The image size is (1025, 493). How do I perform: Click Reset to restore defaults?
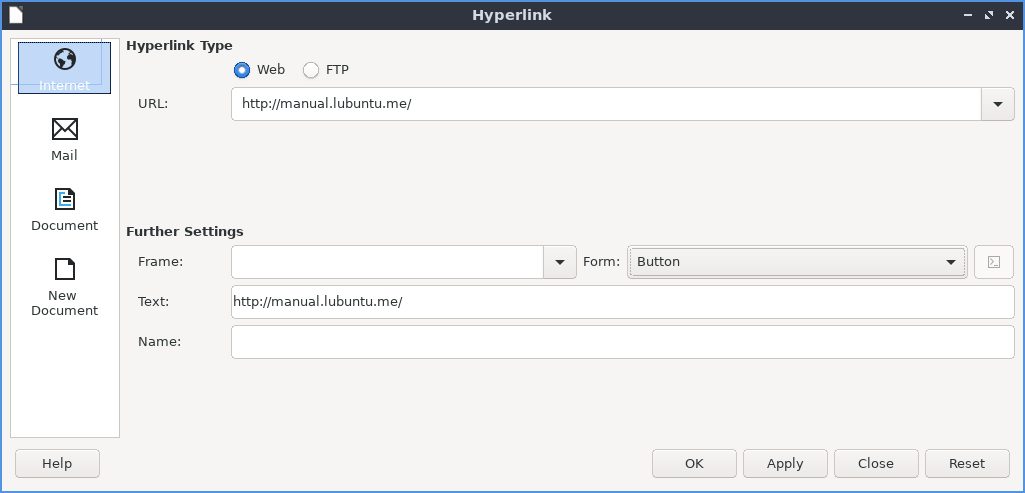coord(967,463)
